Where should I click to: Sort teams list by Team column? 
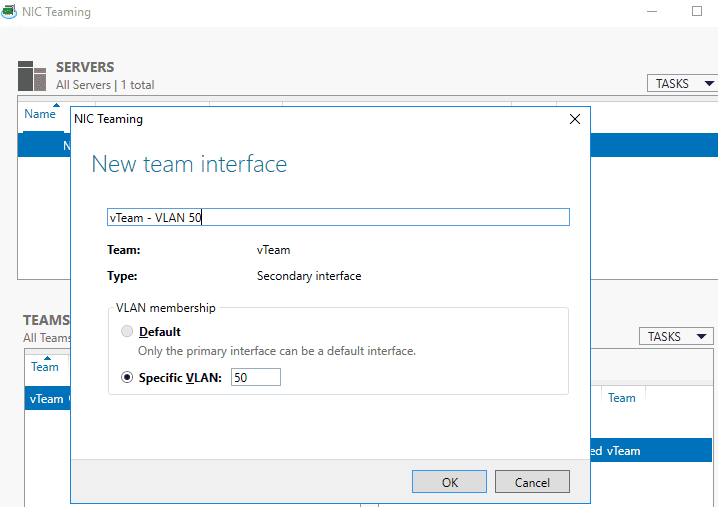(45, 367)
